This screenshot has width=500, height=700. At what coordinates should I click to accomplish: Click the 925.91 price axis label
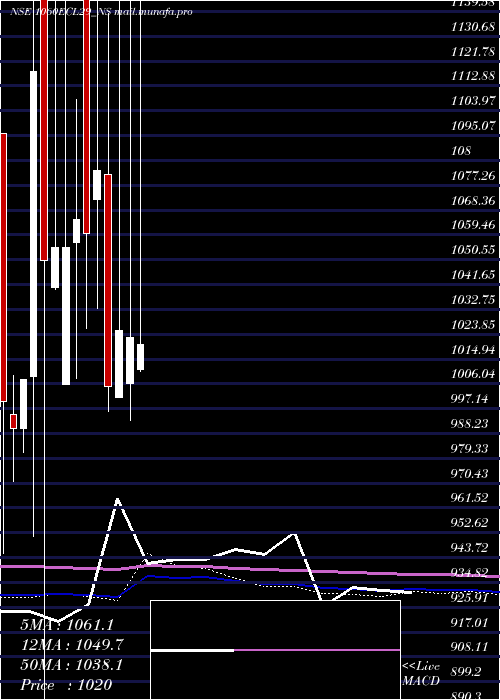470,597
